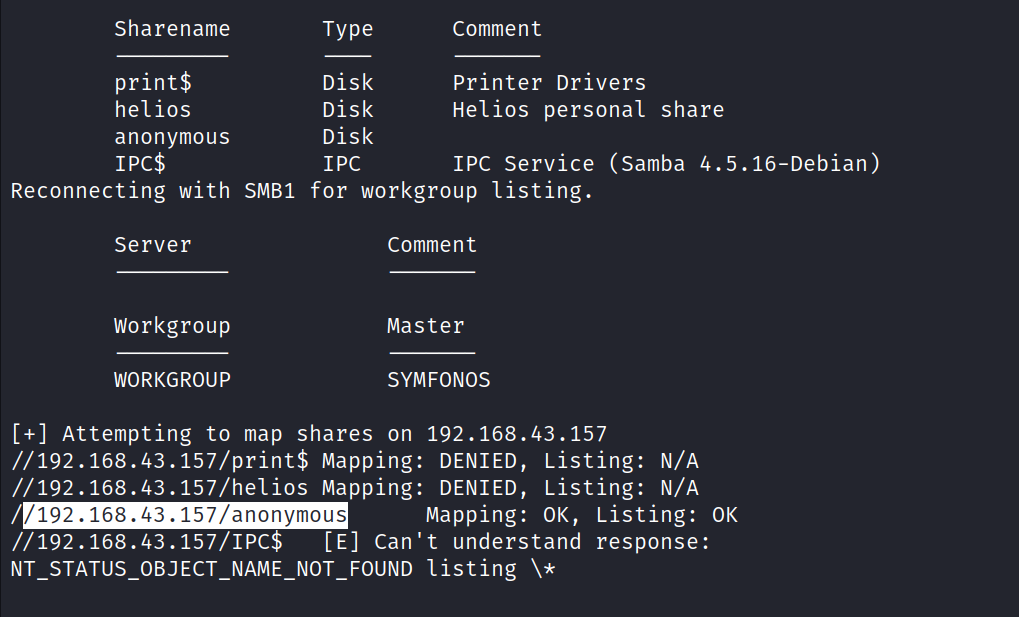The image size is (1019, 617).
Task: Click the Sharename column header
Action: [x=171, y=29]
